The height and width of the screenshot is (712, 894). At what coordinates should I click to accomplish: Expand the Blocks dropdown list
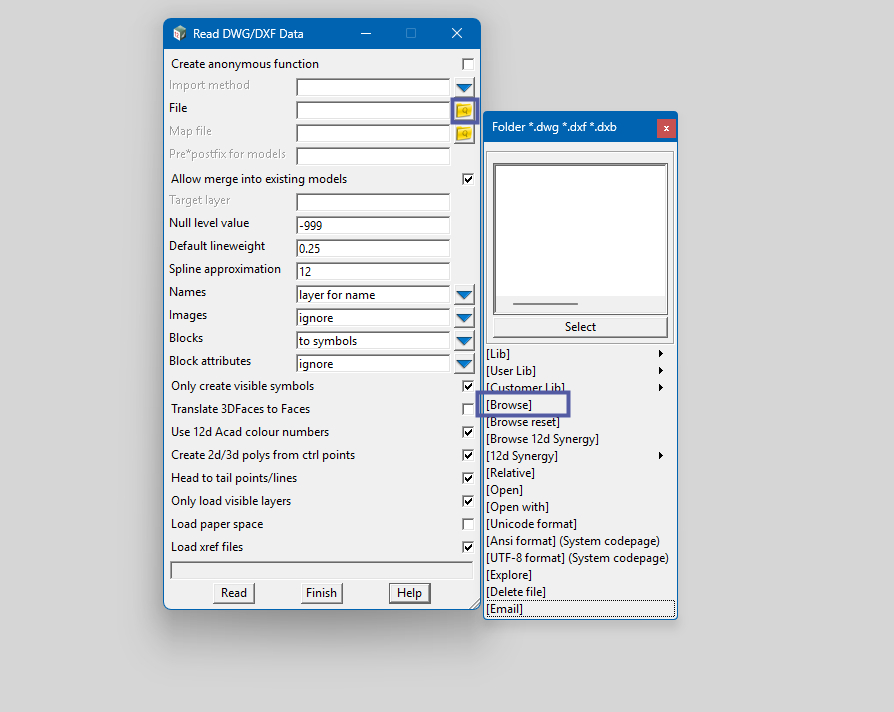pyautogui.click(x=464, y=341)
